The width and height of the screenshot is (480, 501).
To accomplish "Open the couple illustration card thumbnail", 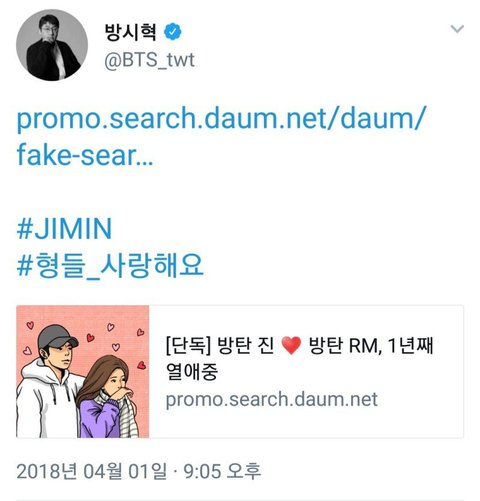I will 83,371.
